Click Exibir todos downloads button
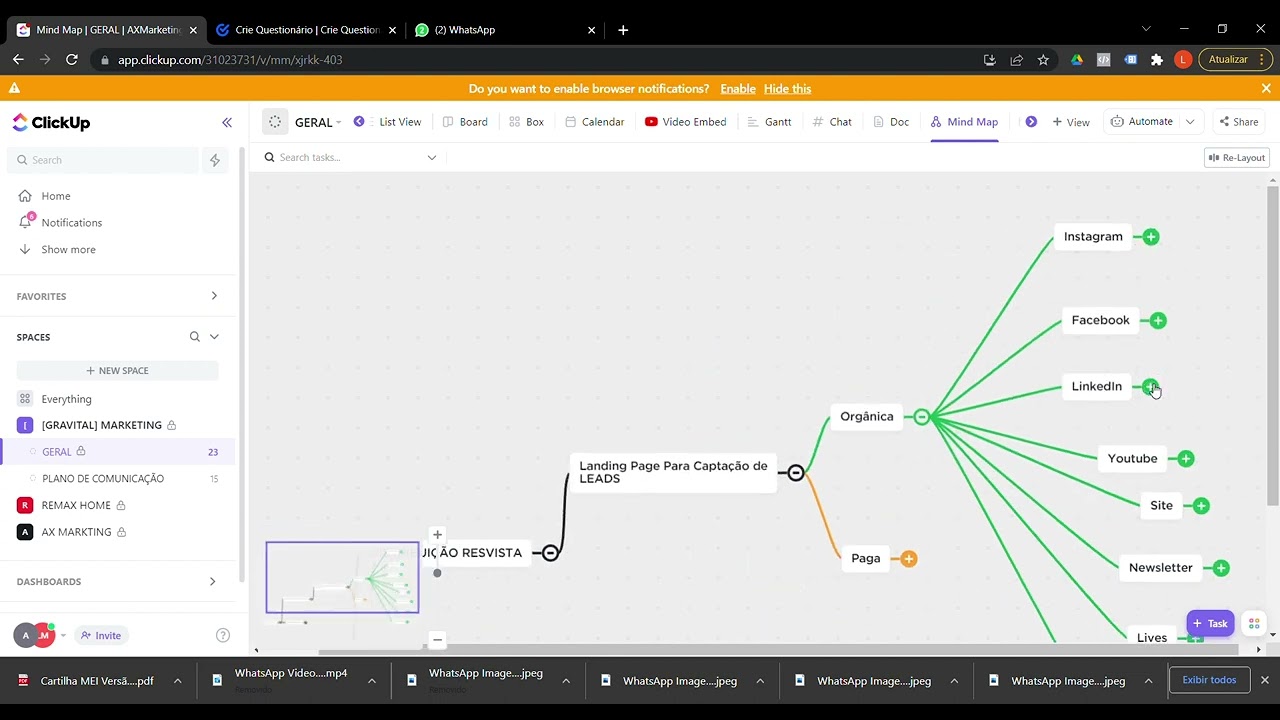The height and width of the screenshot is (720, 1280). (x=1209, y=680)
